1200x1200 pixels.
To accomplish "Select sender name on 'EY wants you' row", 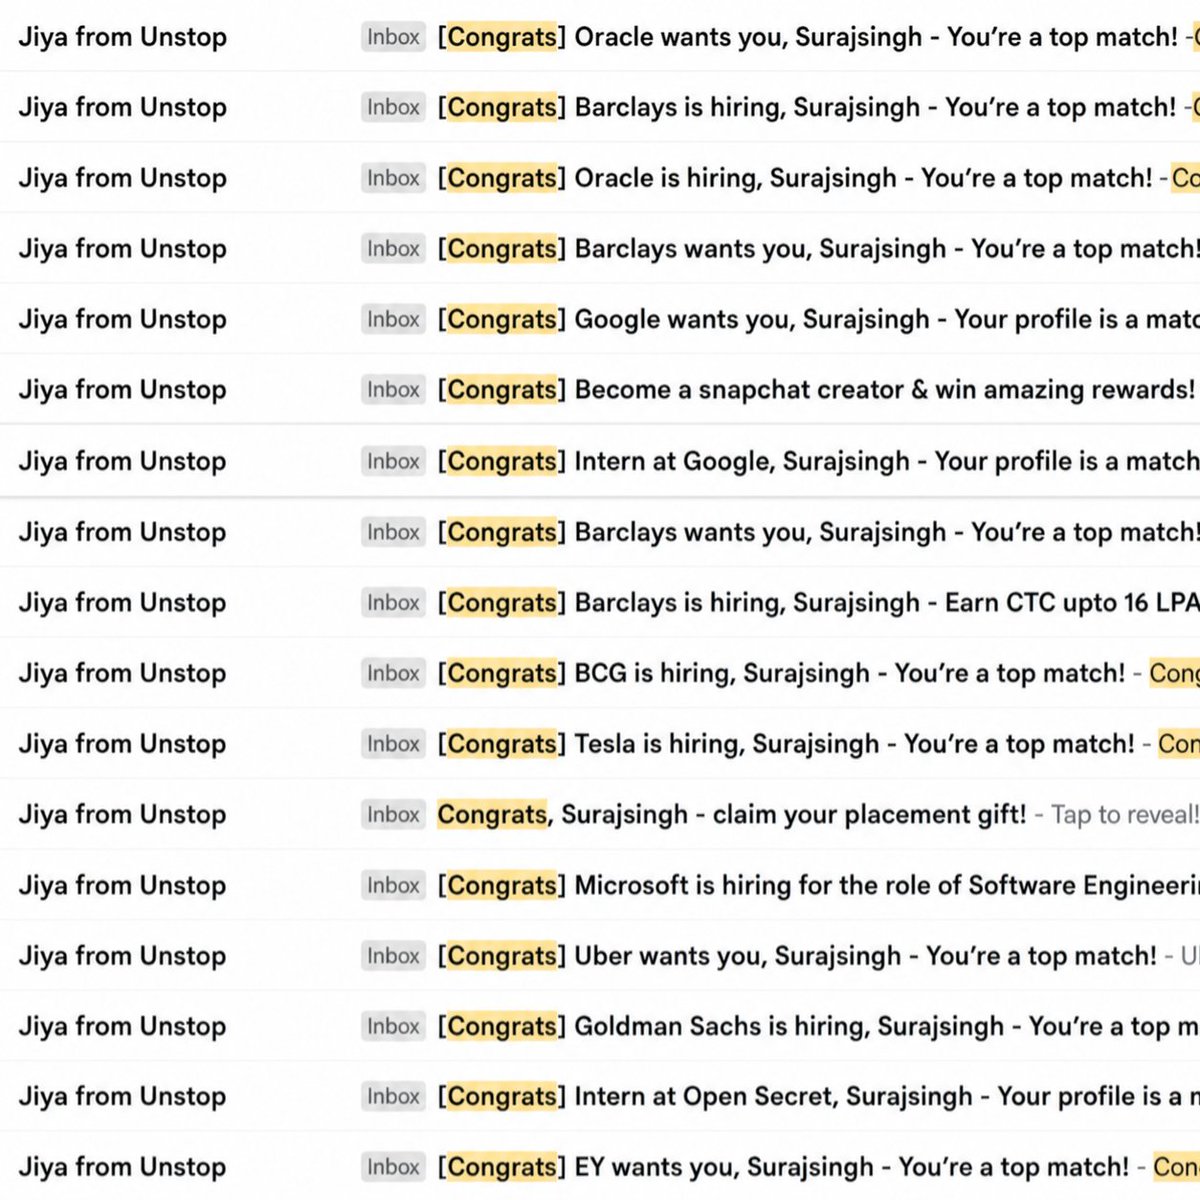I will 122,1168.
